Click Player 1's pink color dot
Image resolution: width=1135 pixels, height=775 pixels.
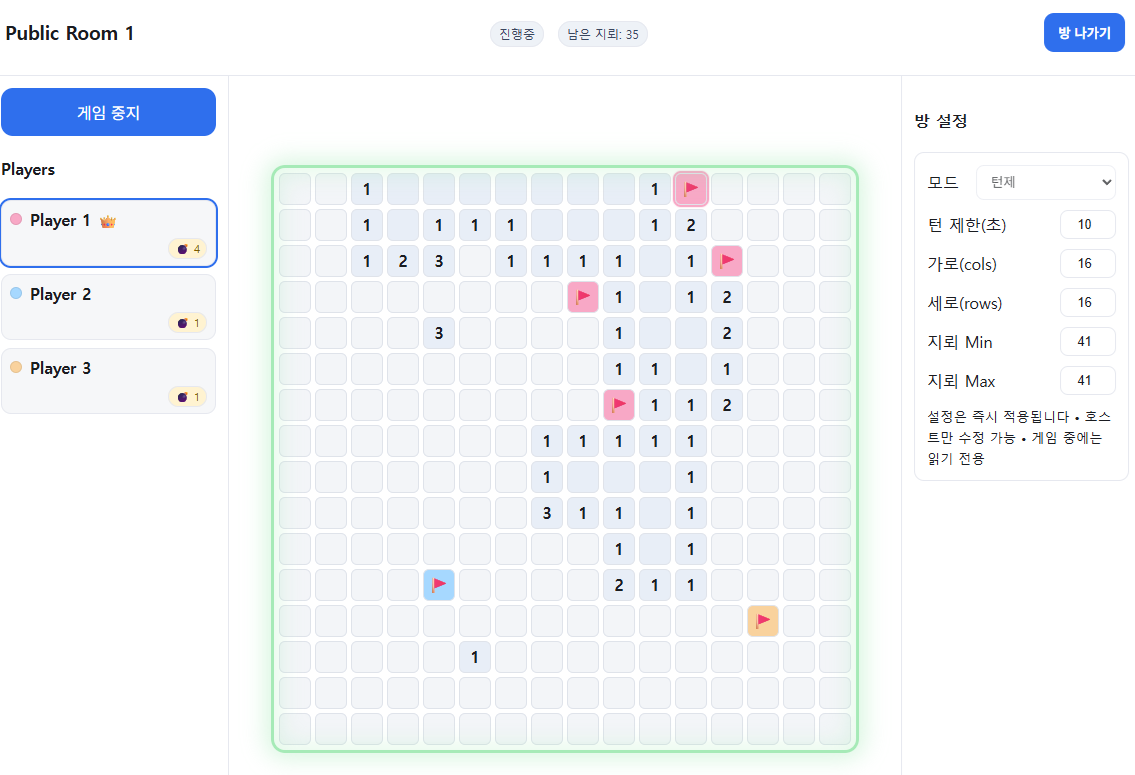point(16,219)
